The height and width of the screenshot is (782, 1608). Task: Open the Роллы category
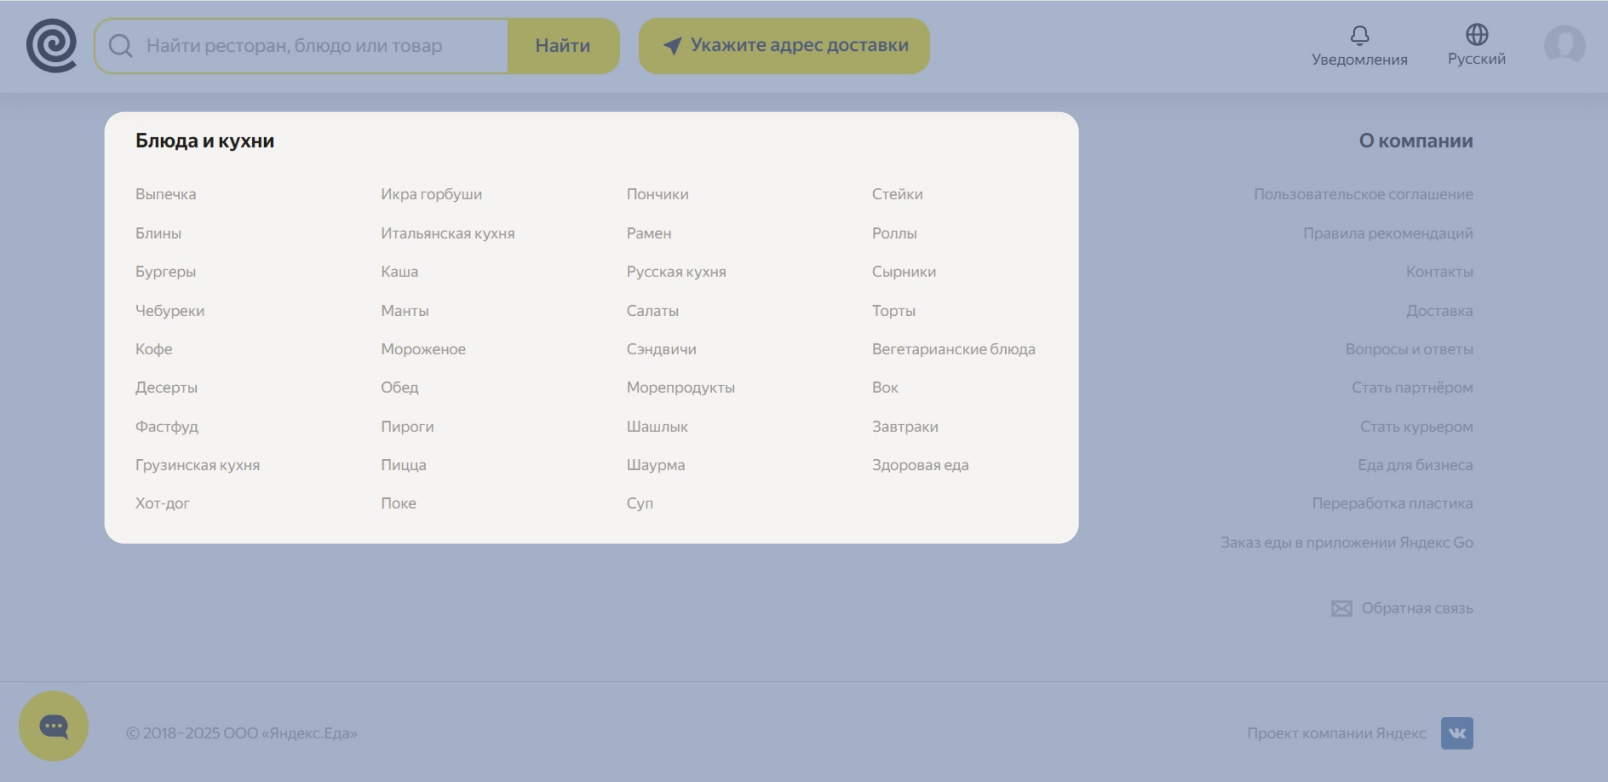click(x=894, y=233)
